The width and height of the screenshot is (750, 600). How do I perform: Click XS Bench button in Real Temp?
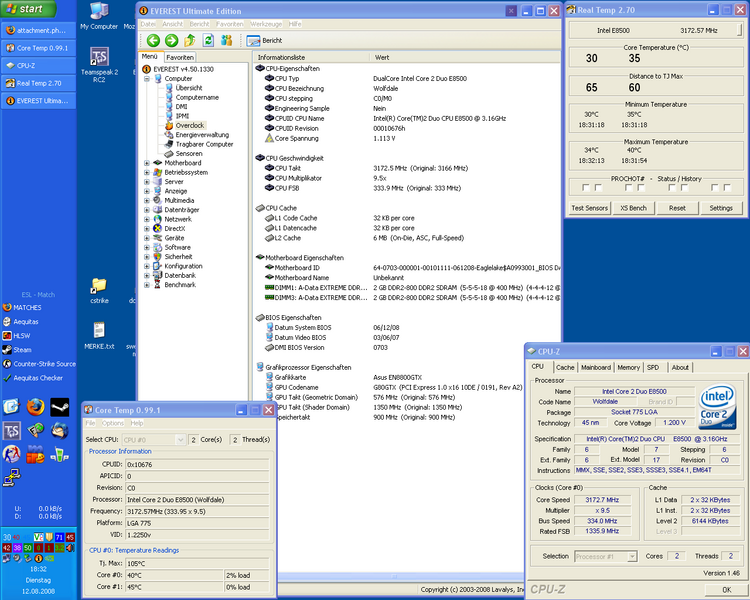tap(633, 208)
